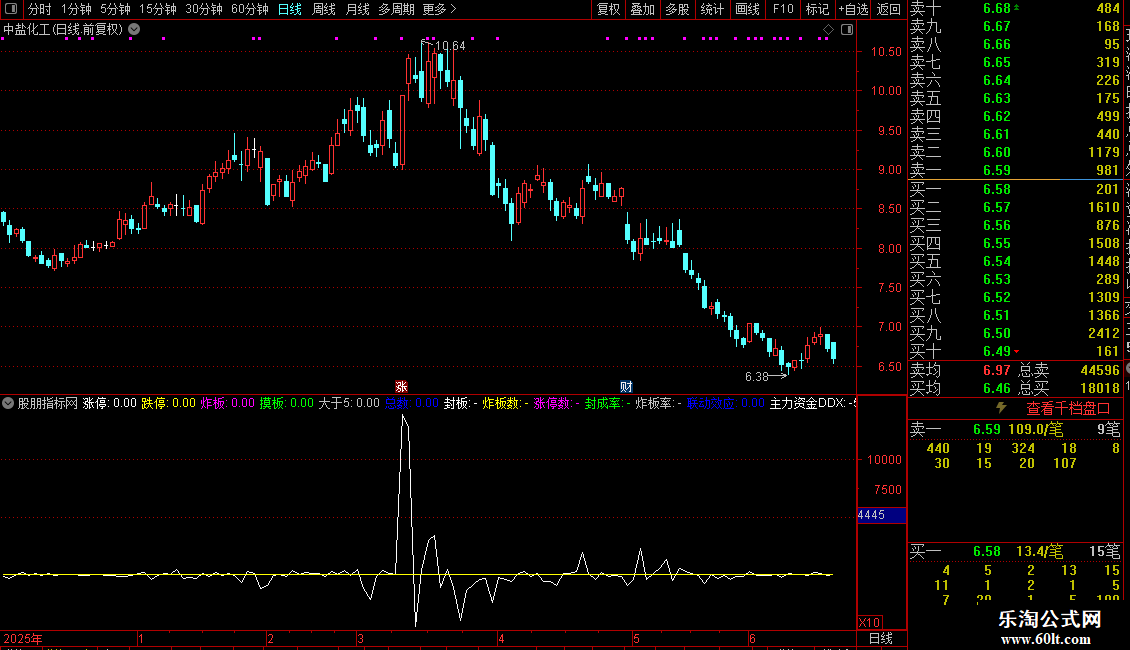Click the 返回 back button

pyautogui.click(x=889, y=9)
